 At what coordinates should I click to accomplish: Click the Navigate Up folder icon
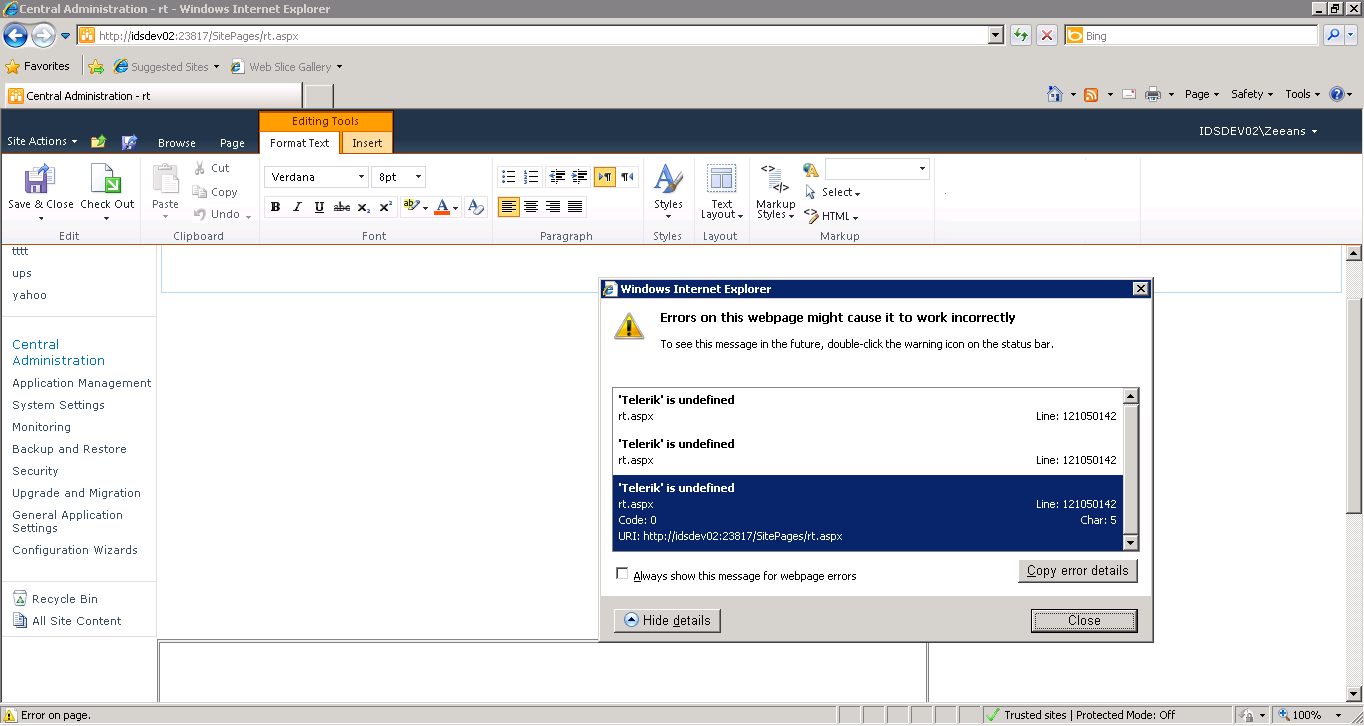(x=98, y=142)
